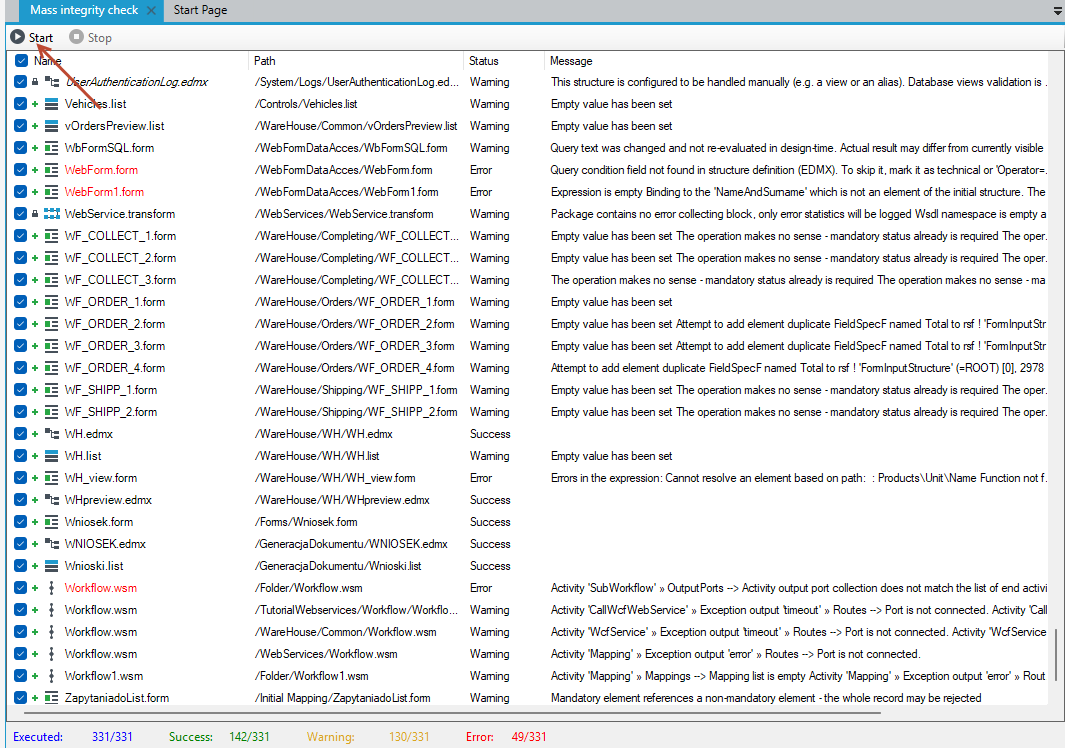Close the Mass integrity check tab
This screenshot has height=748, width=1065.
151,10
